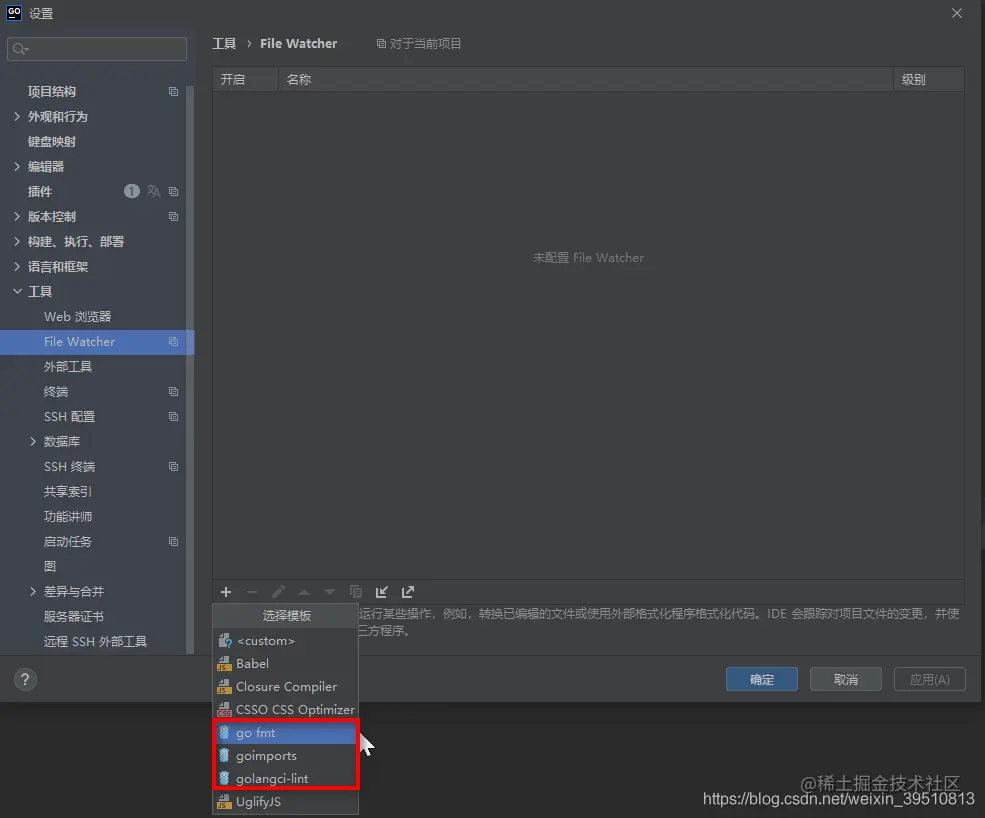Click the custom template icon
The height and width of the screenshot is (818, 985).
point(225,641)
